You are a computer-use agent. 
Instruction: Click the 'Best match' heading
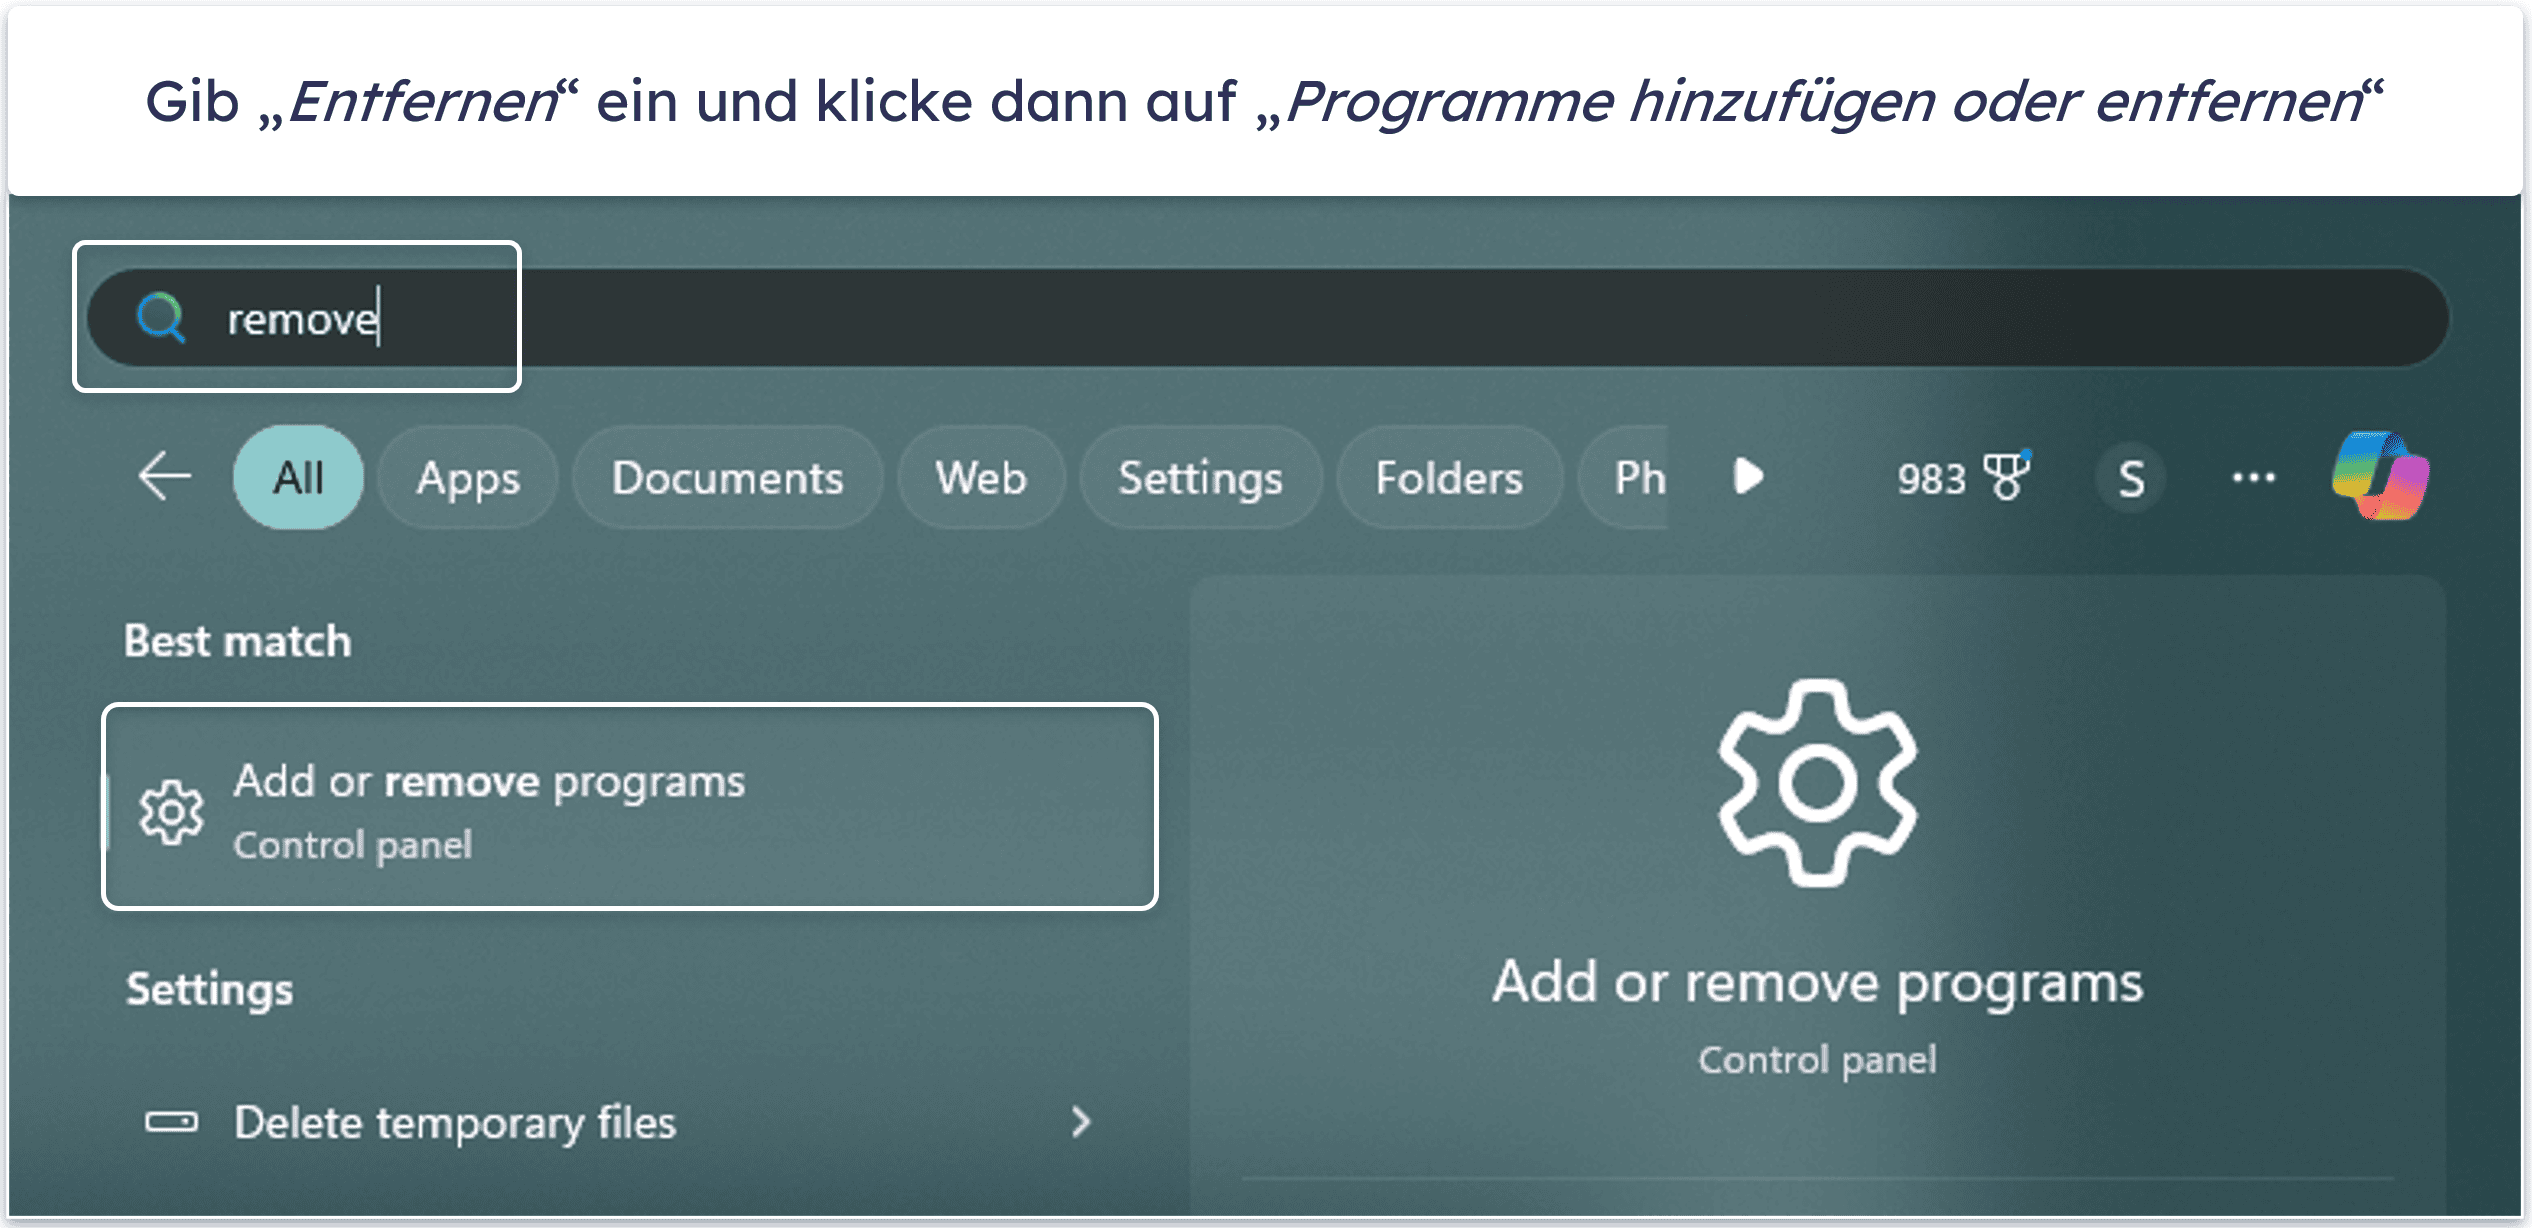click(237, 641)
